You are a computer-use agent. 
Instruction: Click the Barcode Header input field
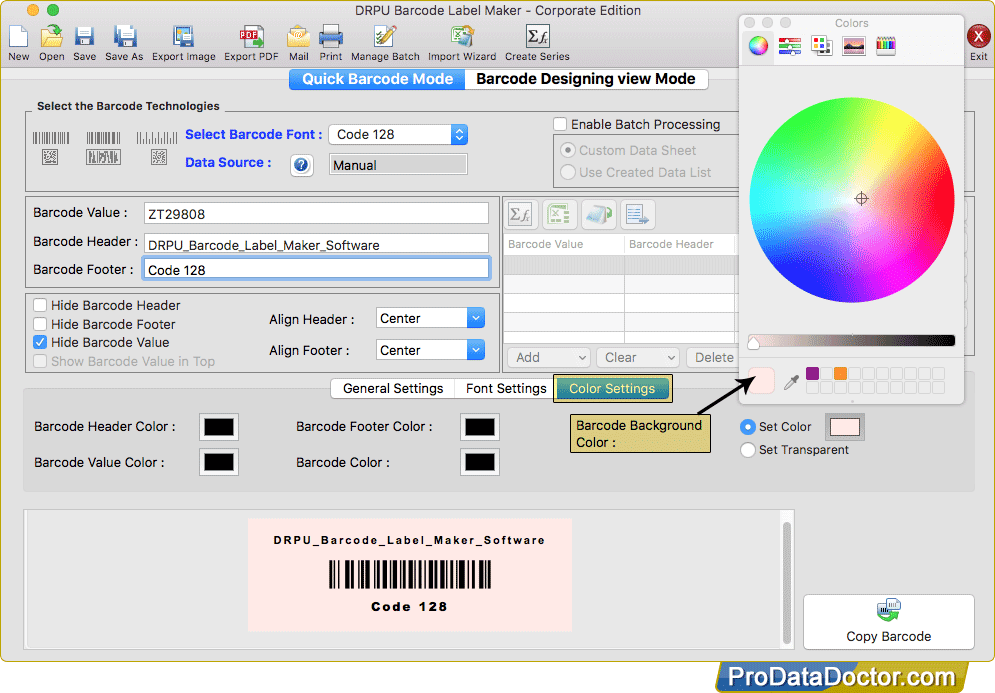pyautogui.click(x=316, y=244)
